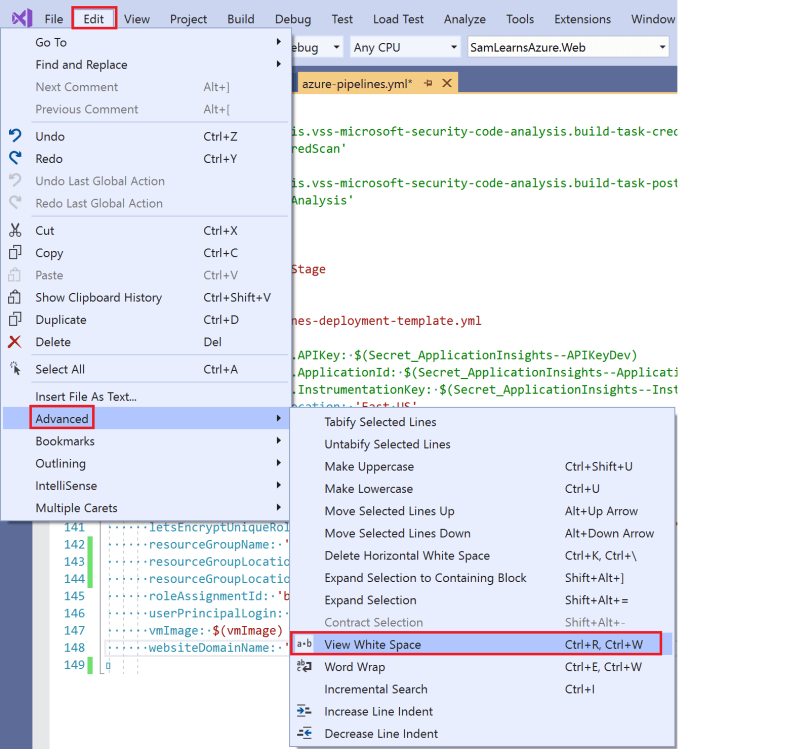Screen dimensions: 810x749
Task: Expand the Find and Replace submenu
Action: point(146,65)
